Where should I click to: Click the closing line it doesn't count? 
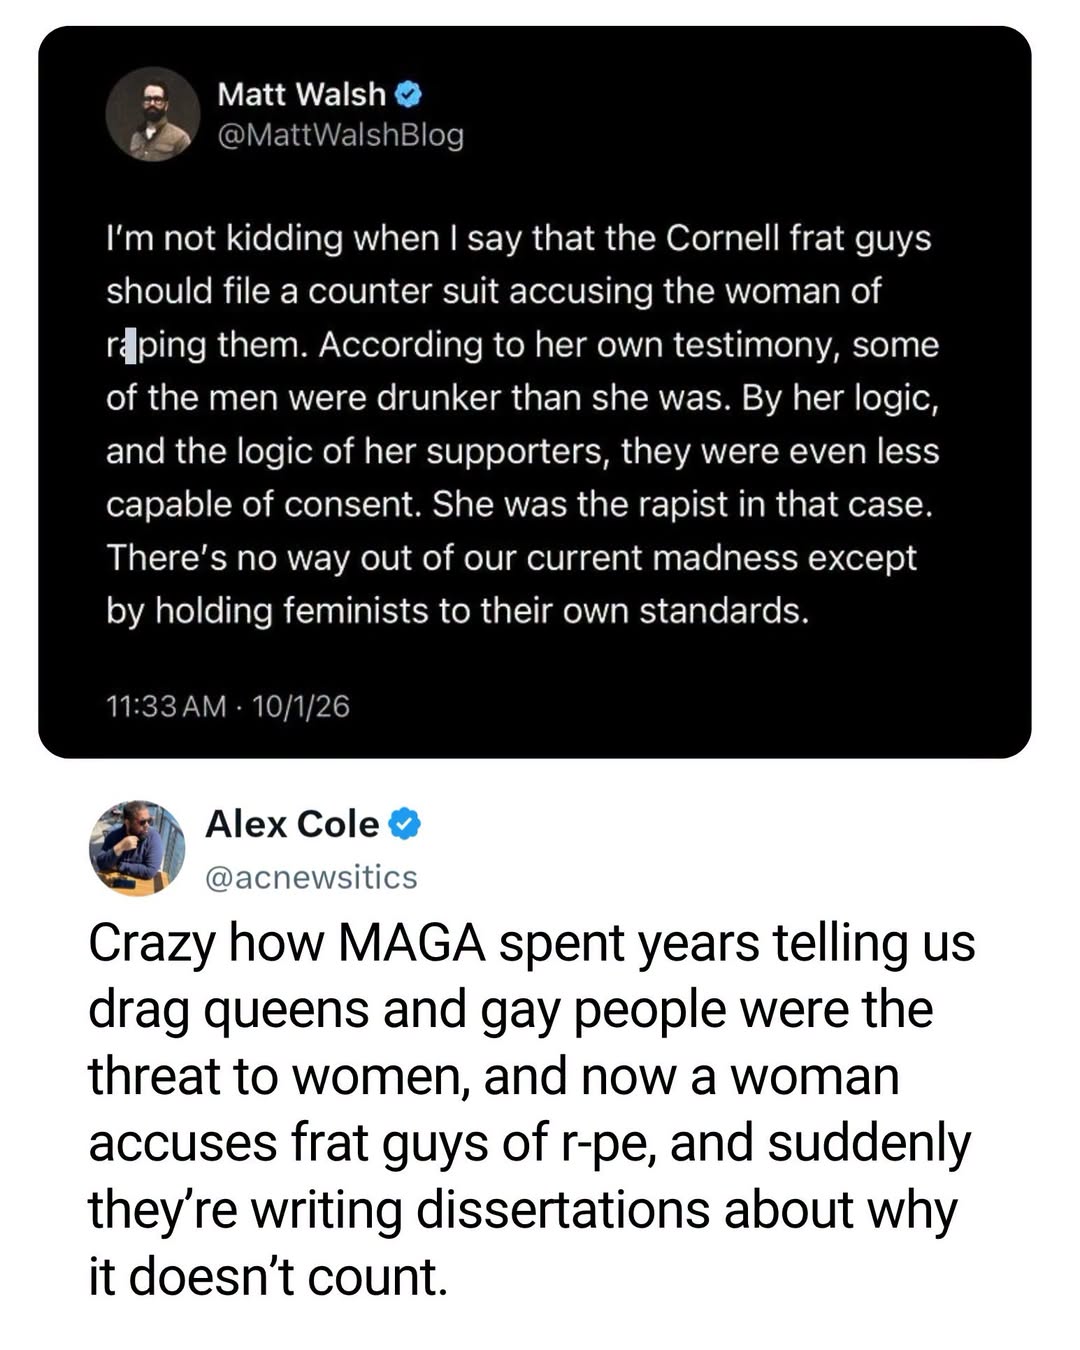click(268, 1277)
